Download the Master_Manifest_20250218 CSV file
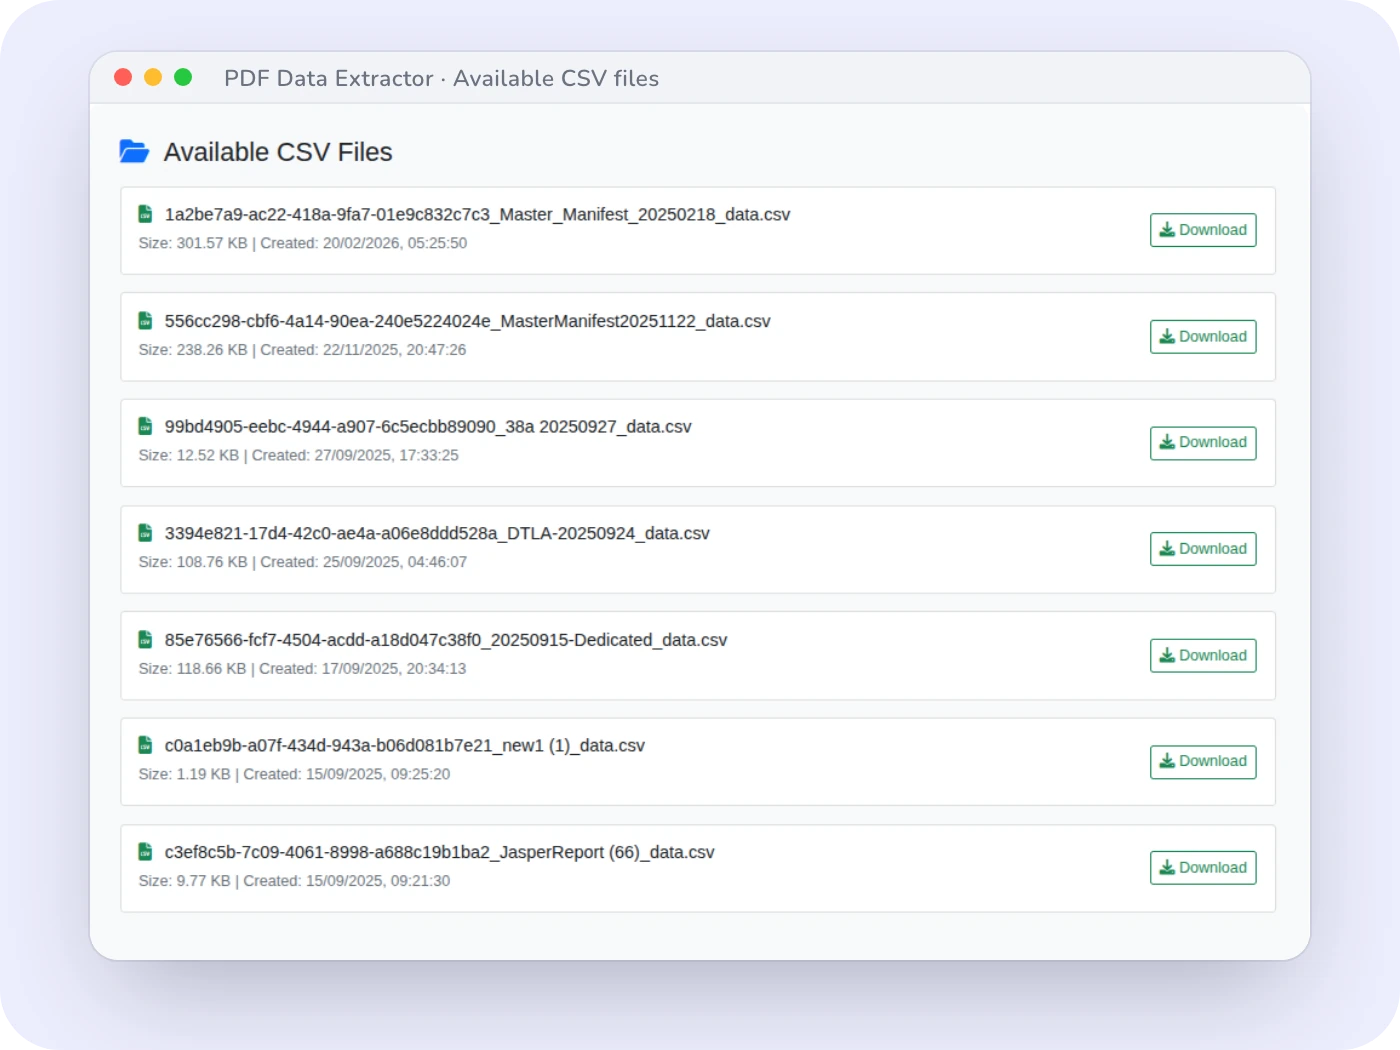Screen dimensions: 1400x1050 [x=1203, y=230]
